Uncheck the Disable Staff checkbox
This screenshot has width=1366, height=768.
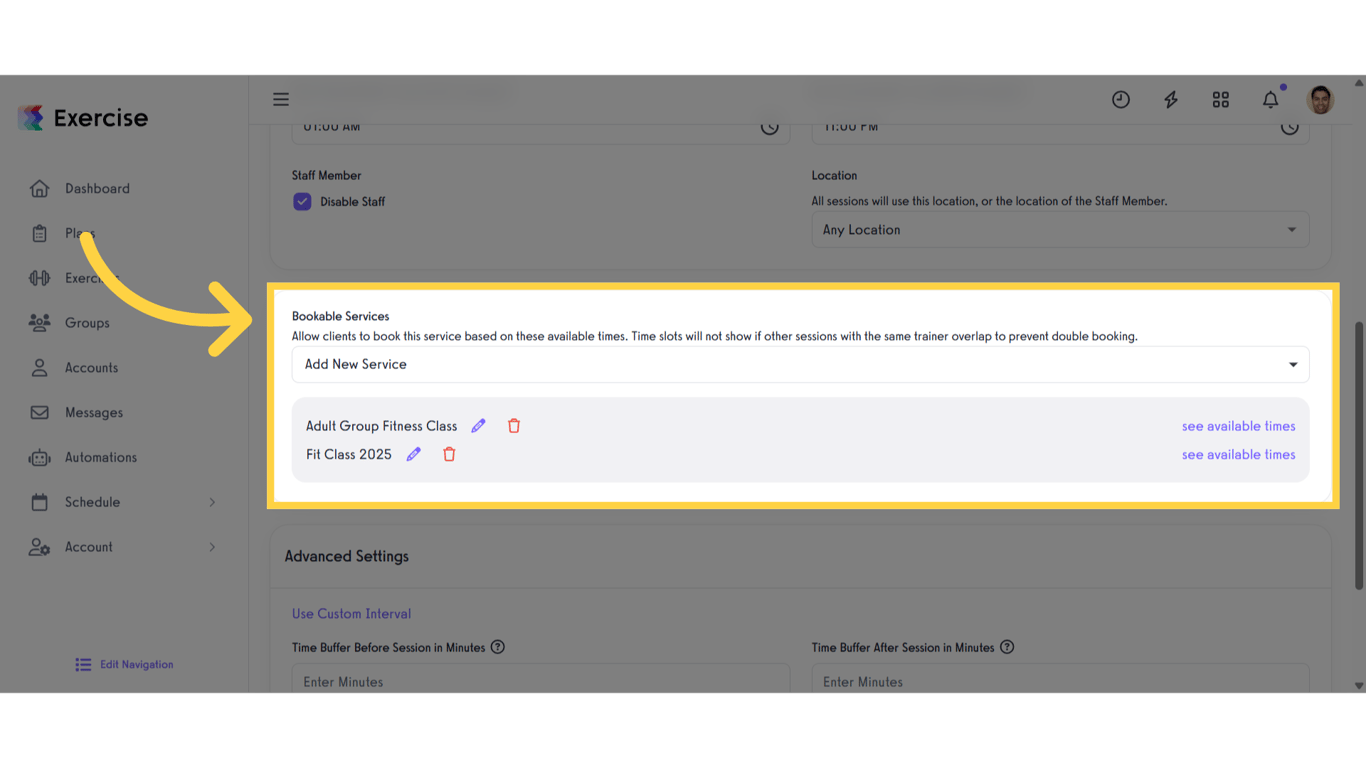pyautogui.click(x=302, y=201)
